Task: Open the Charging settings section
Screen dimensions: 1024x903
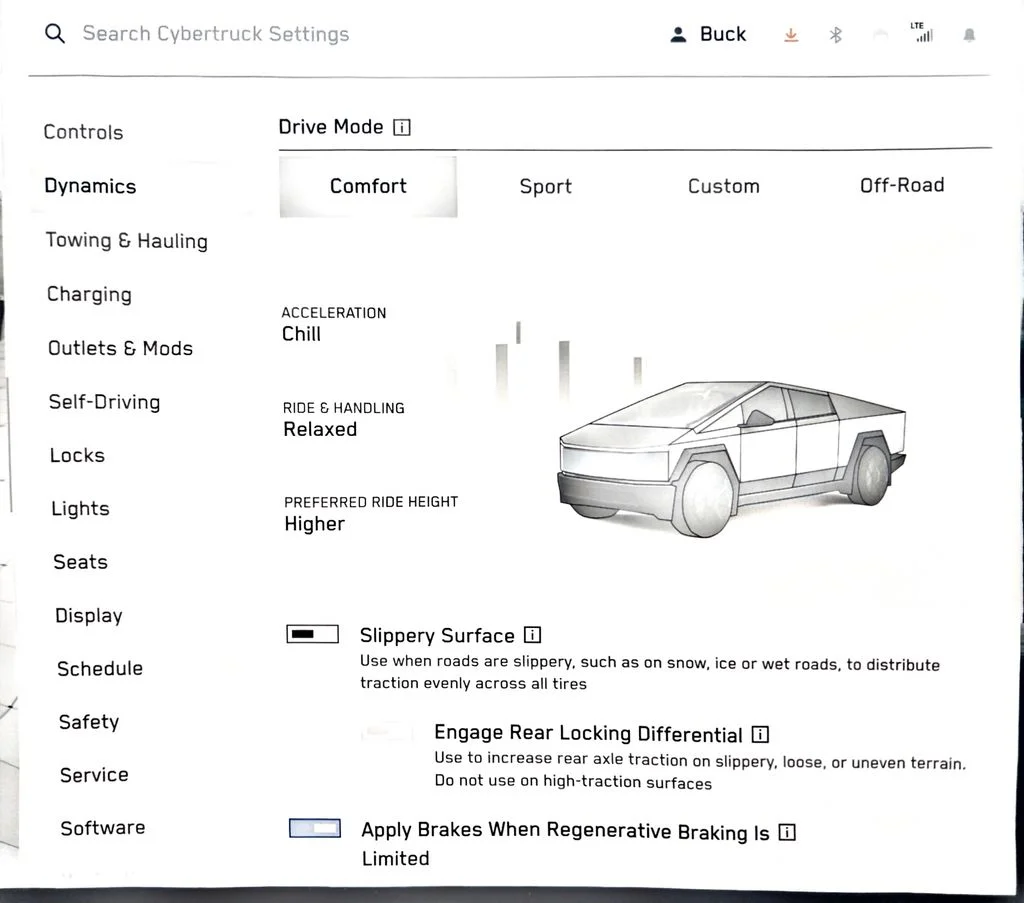Action: 89,294
